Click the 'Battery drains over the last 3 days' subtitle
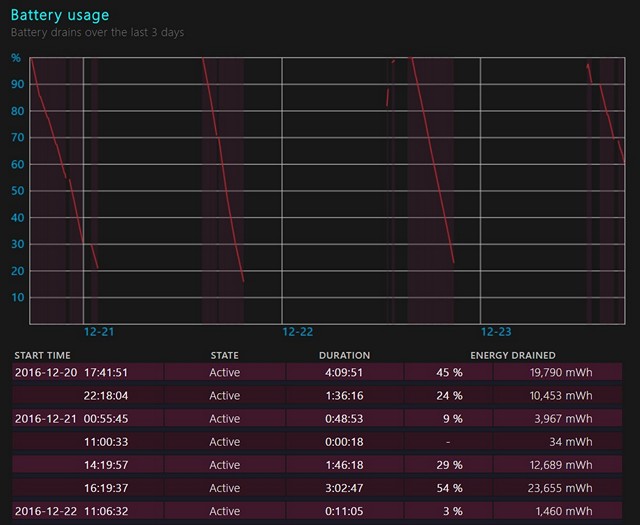640x525 pixels. click(97, 32)
